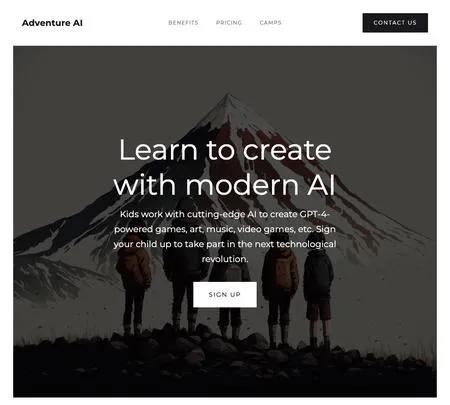Image resolution: width=450 pixels, height=405 pixels.
Task: Select the headline 'Learn to create' line
Action: 225,150
